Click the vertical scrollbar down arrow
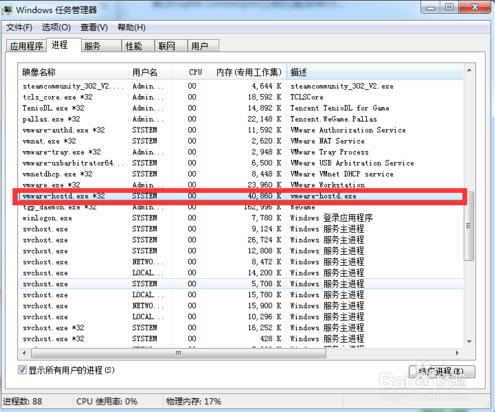495x412 pixels. [469, 341]
